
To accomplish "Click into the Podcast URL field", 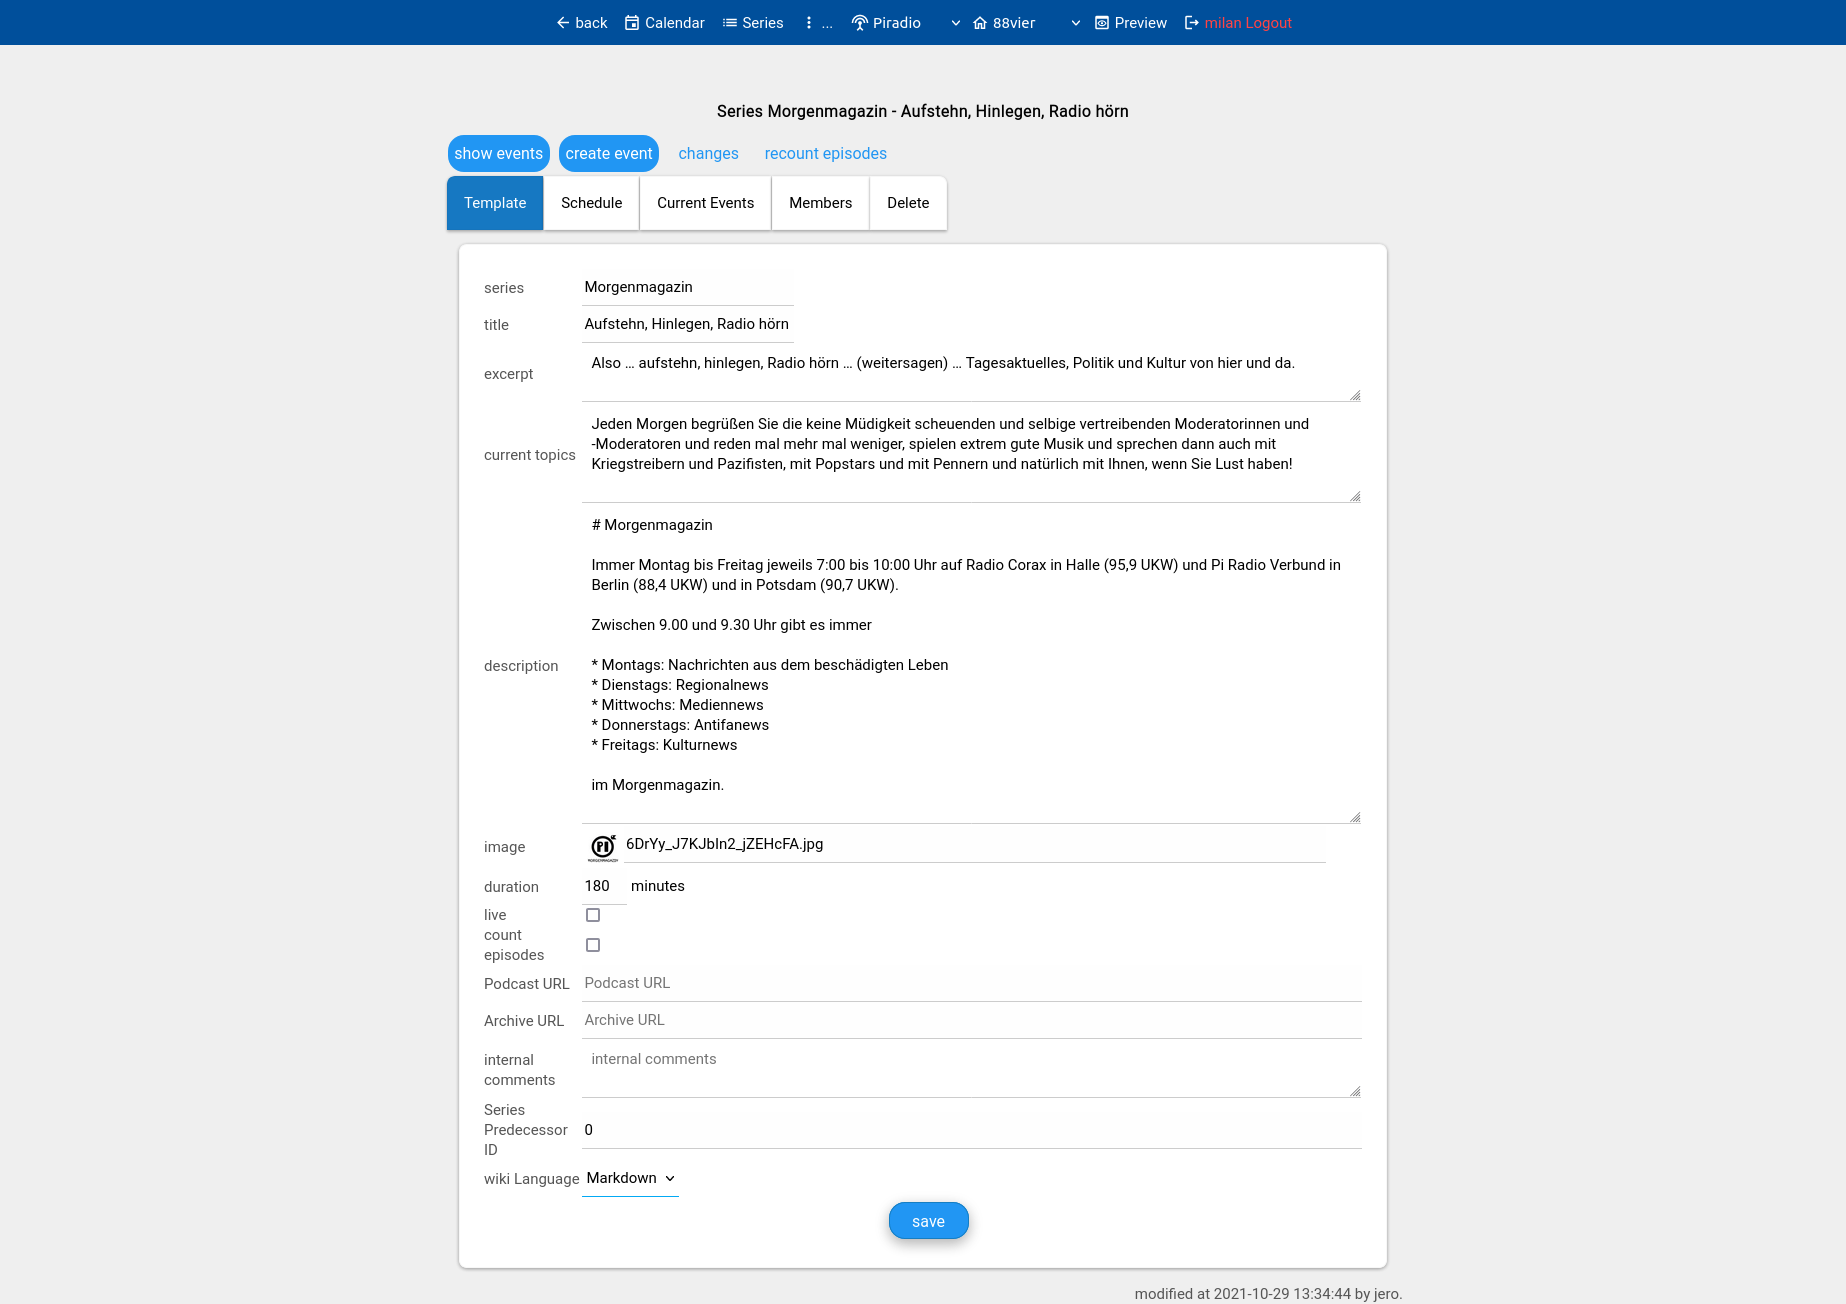I will [x=970, y=983].
